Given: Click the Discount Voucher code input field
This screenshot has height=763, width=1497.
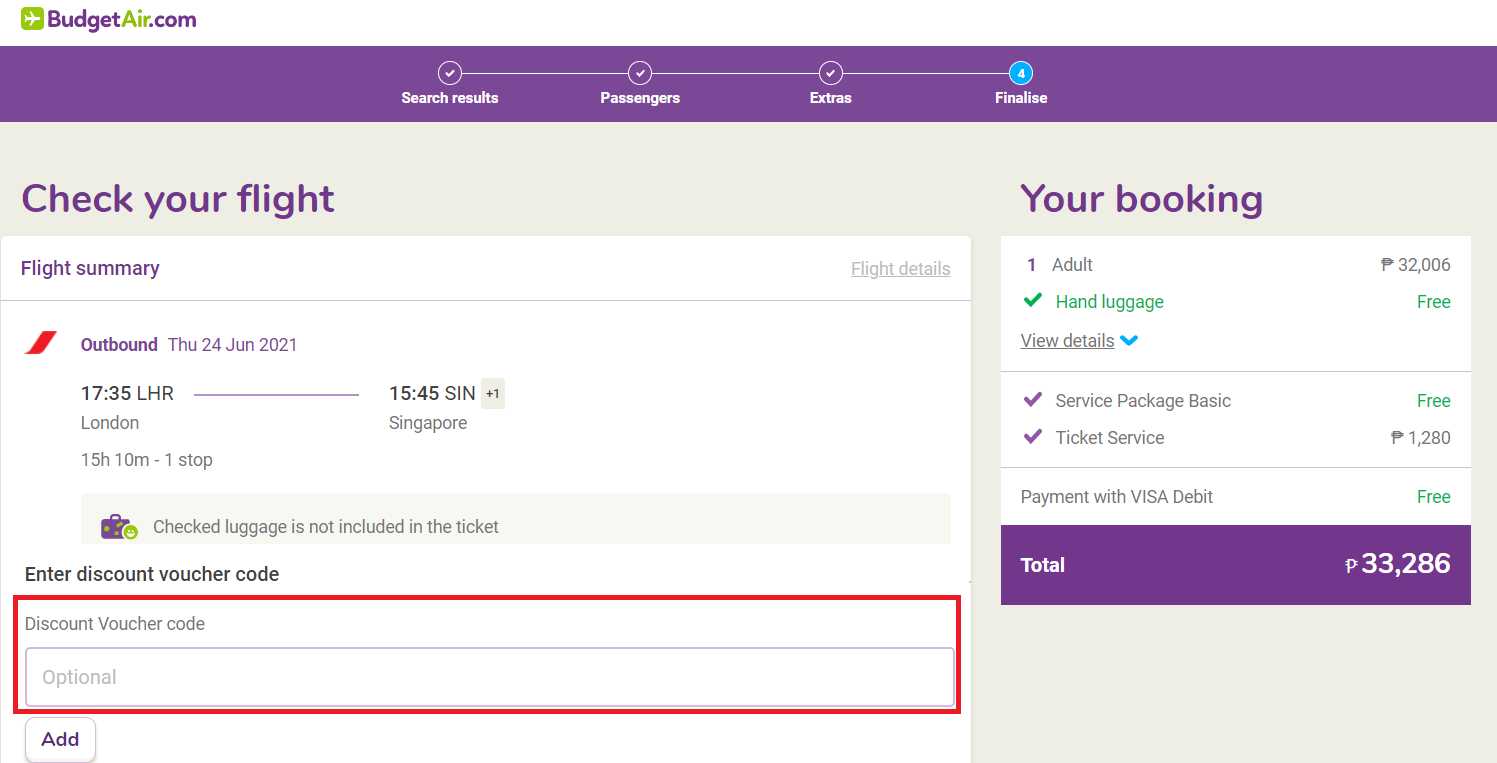Looking at the screenshot, I should 489,677.
